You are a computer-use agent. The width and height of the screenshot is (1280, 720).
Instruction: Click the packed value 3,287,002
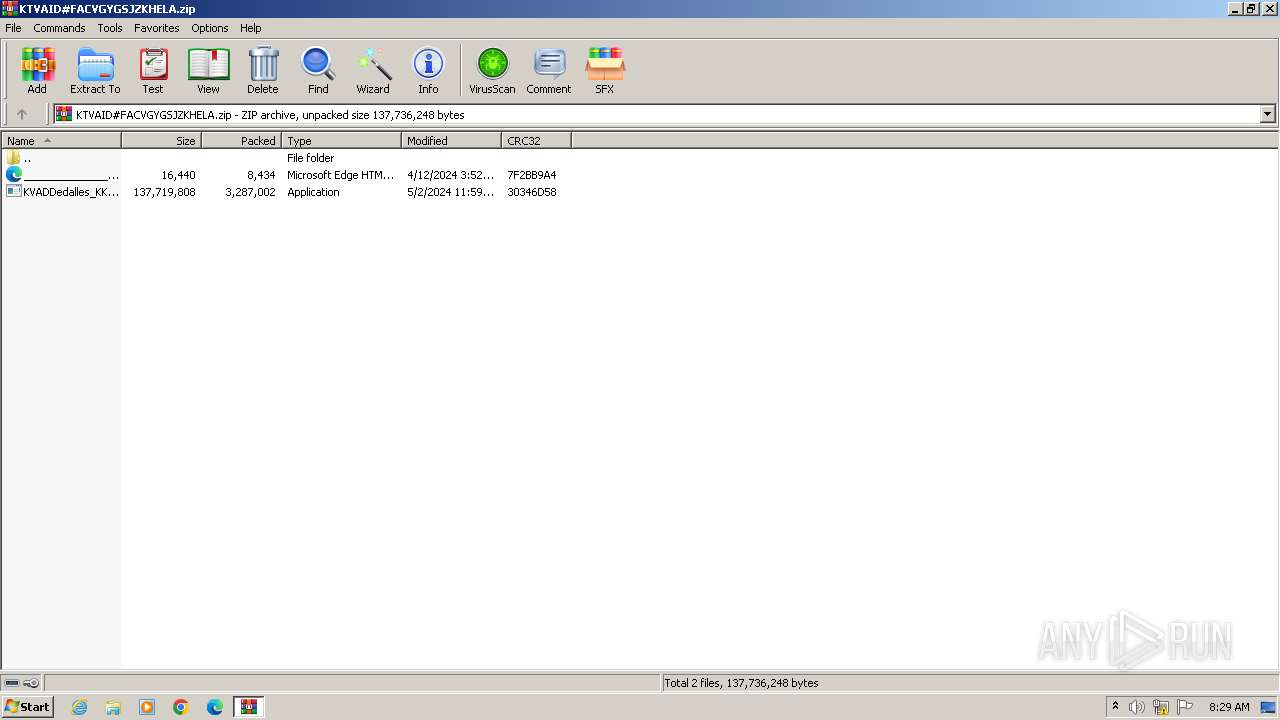(250, 192)
